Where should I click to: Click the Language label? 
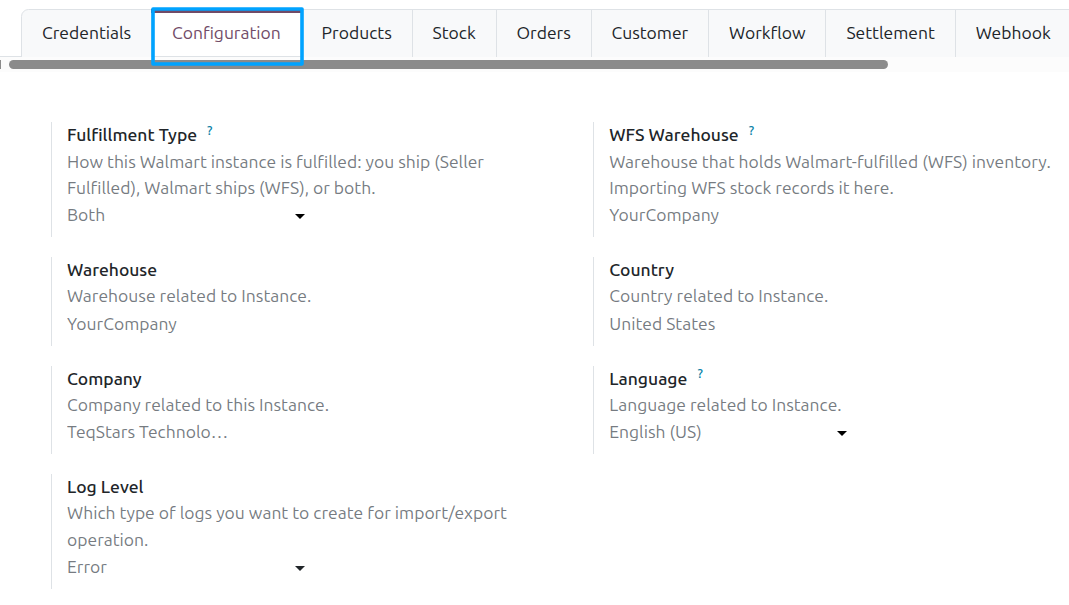[x=648, y=379]
